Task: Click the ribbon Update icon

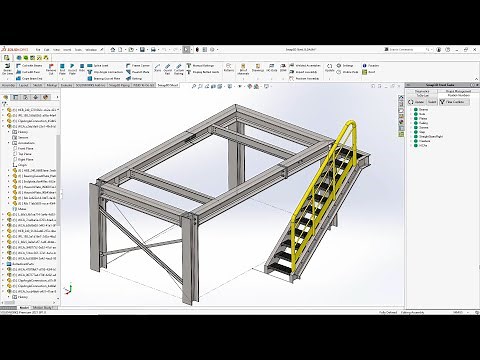Action: (329, 68)
